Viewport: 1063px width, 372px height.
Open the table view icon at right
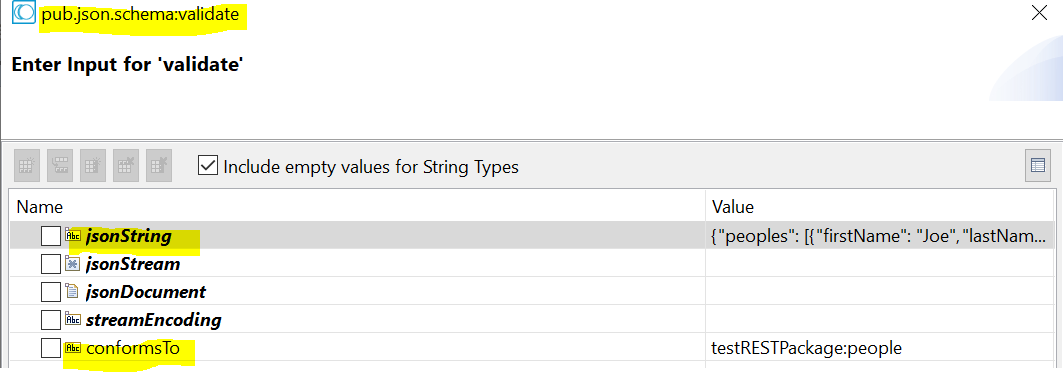coord(1037,166)
